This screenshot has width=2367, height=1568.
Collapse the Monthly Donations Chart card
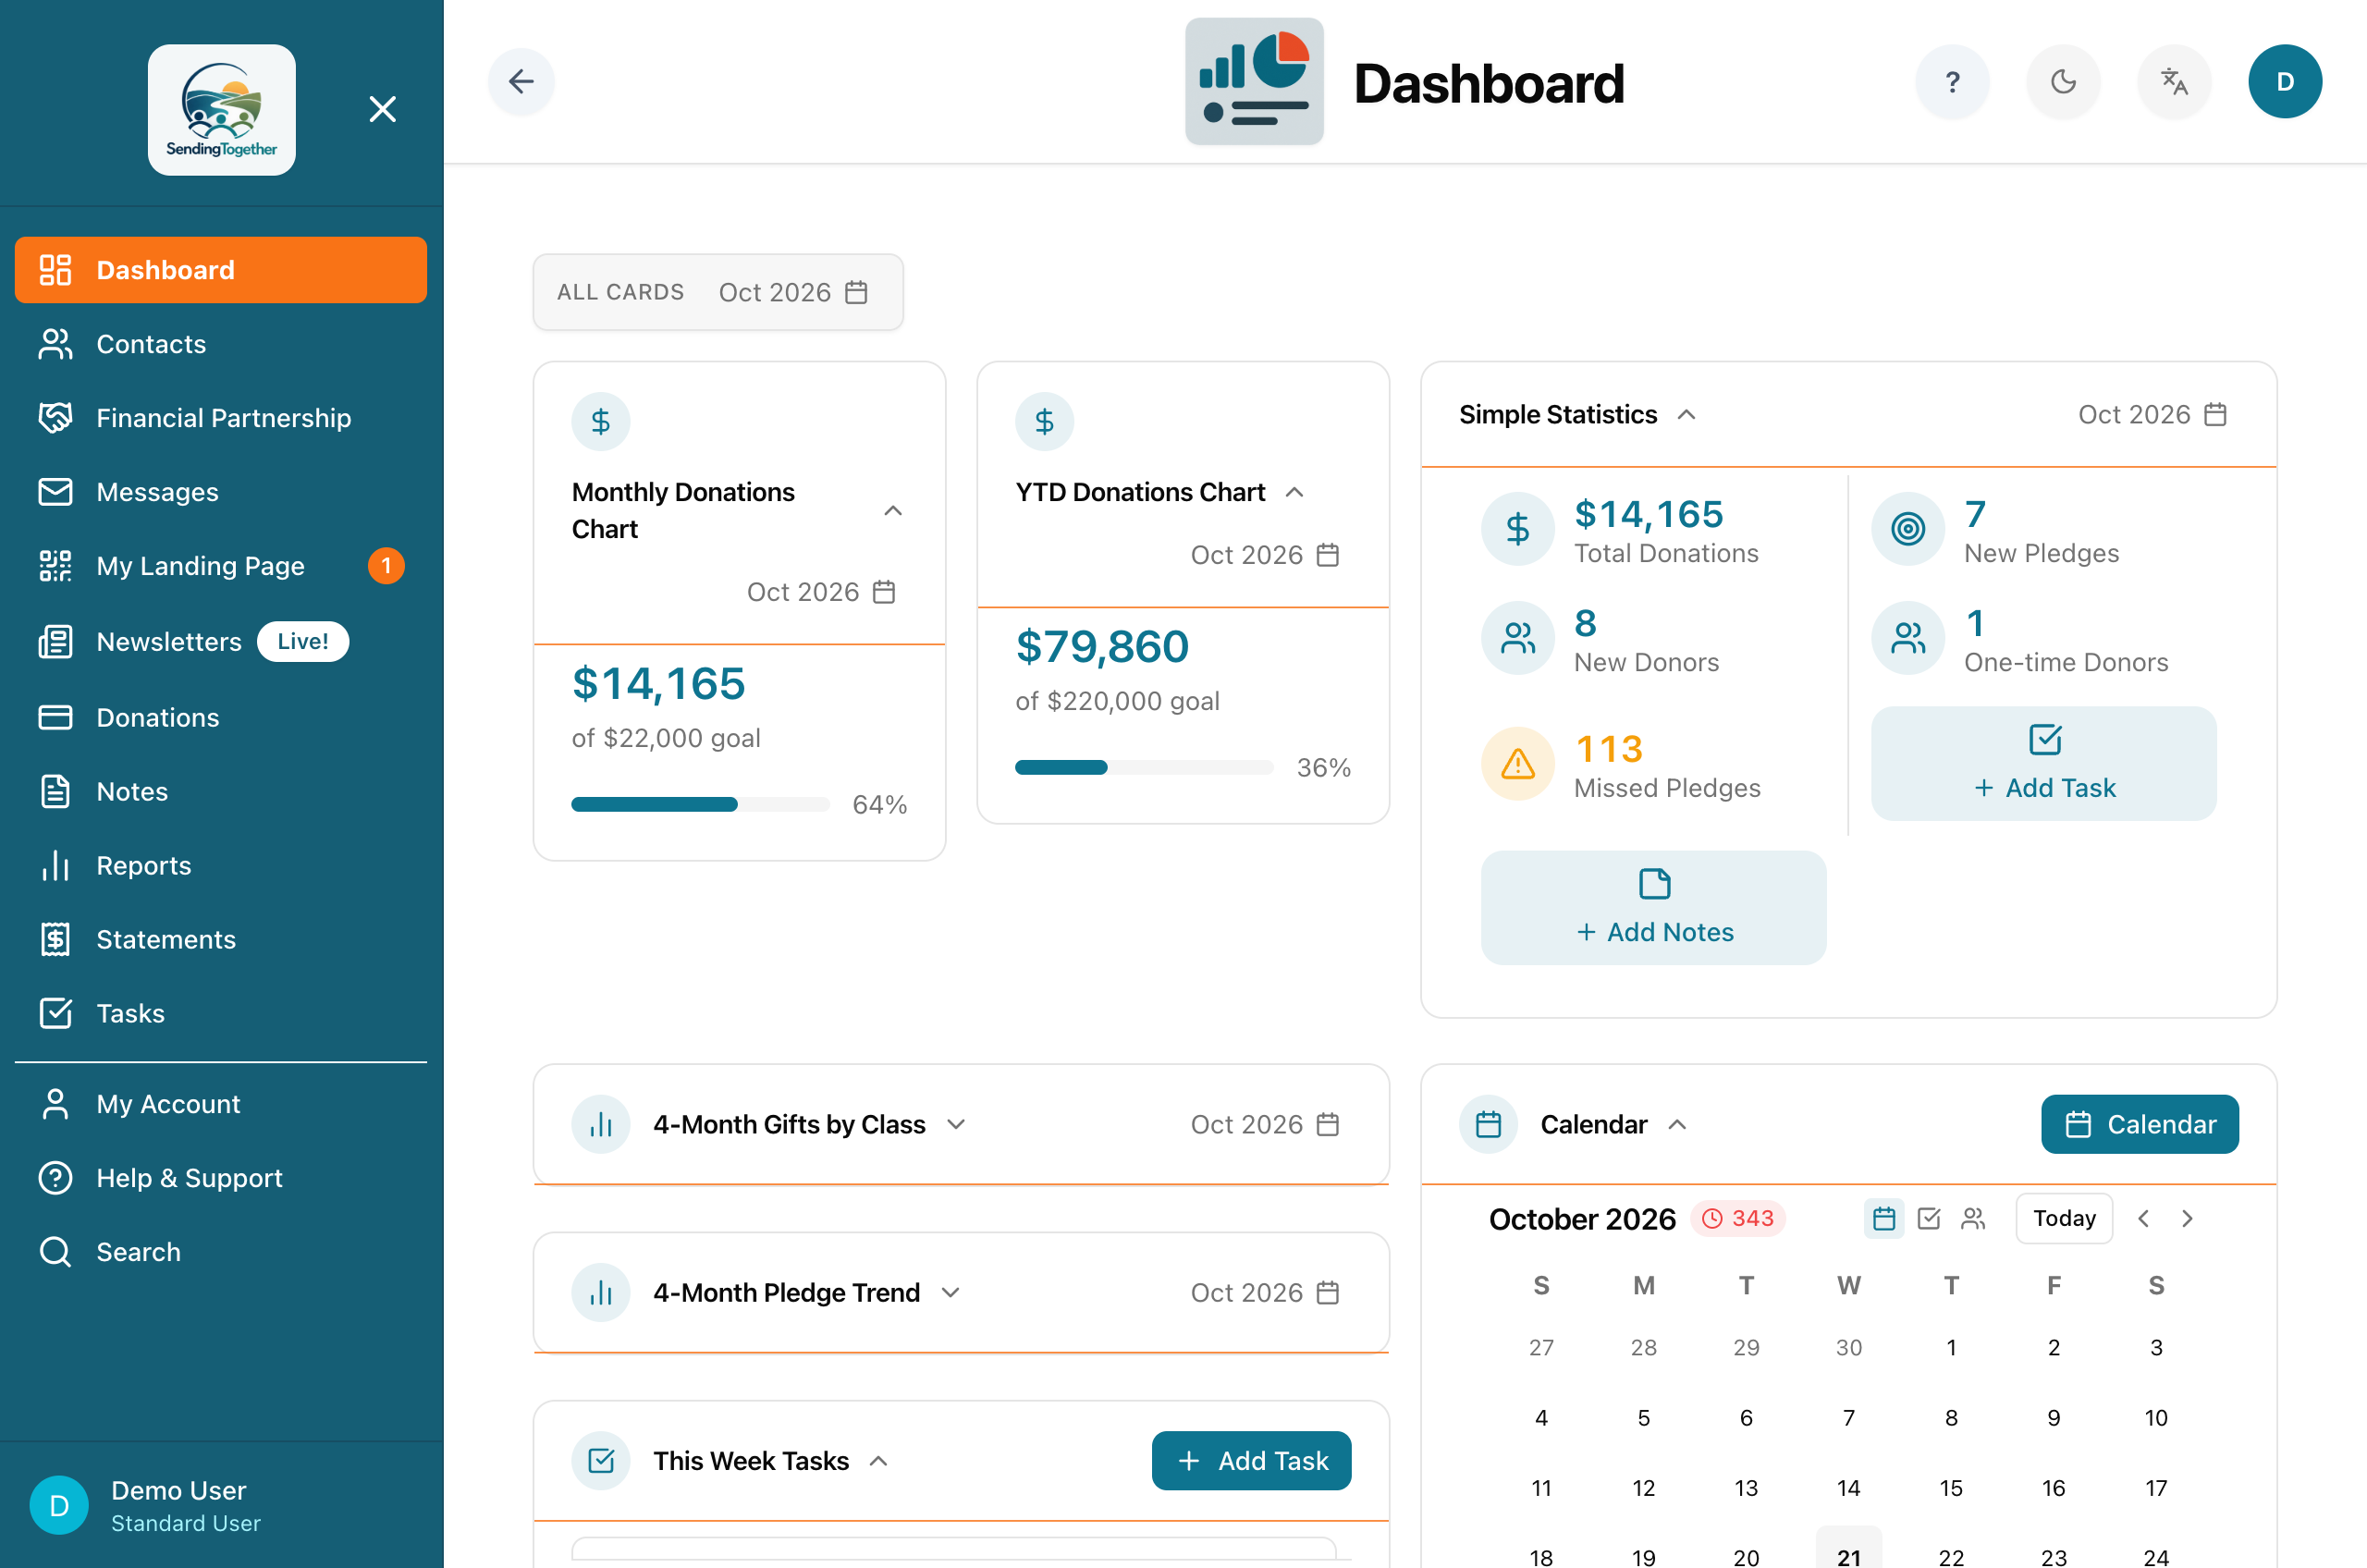click(x=893, y=511)
